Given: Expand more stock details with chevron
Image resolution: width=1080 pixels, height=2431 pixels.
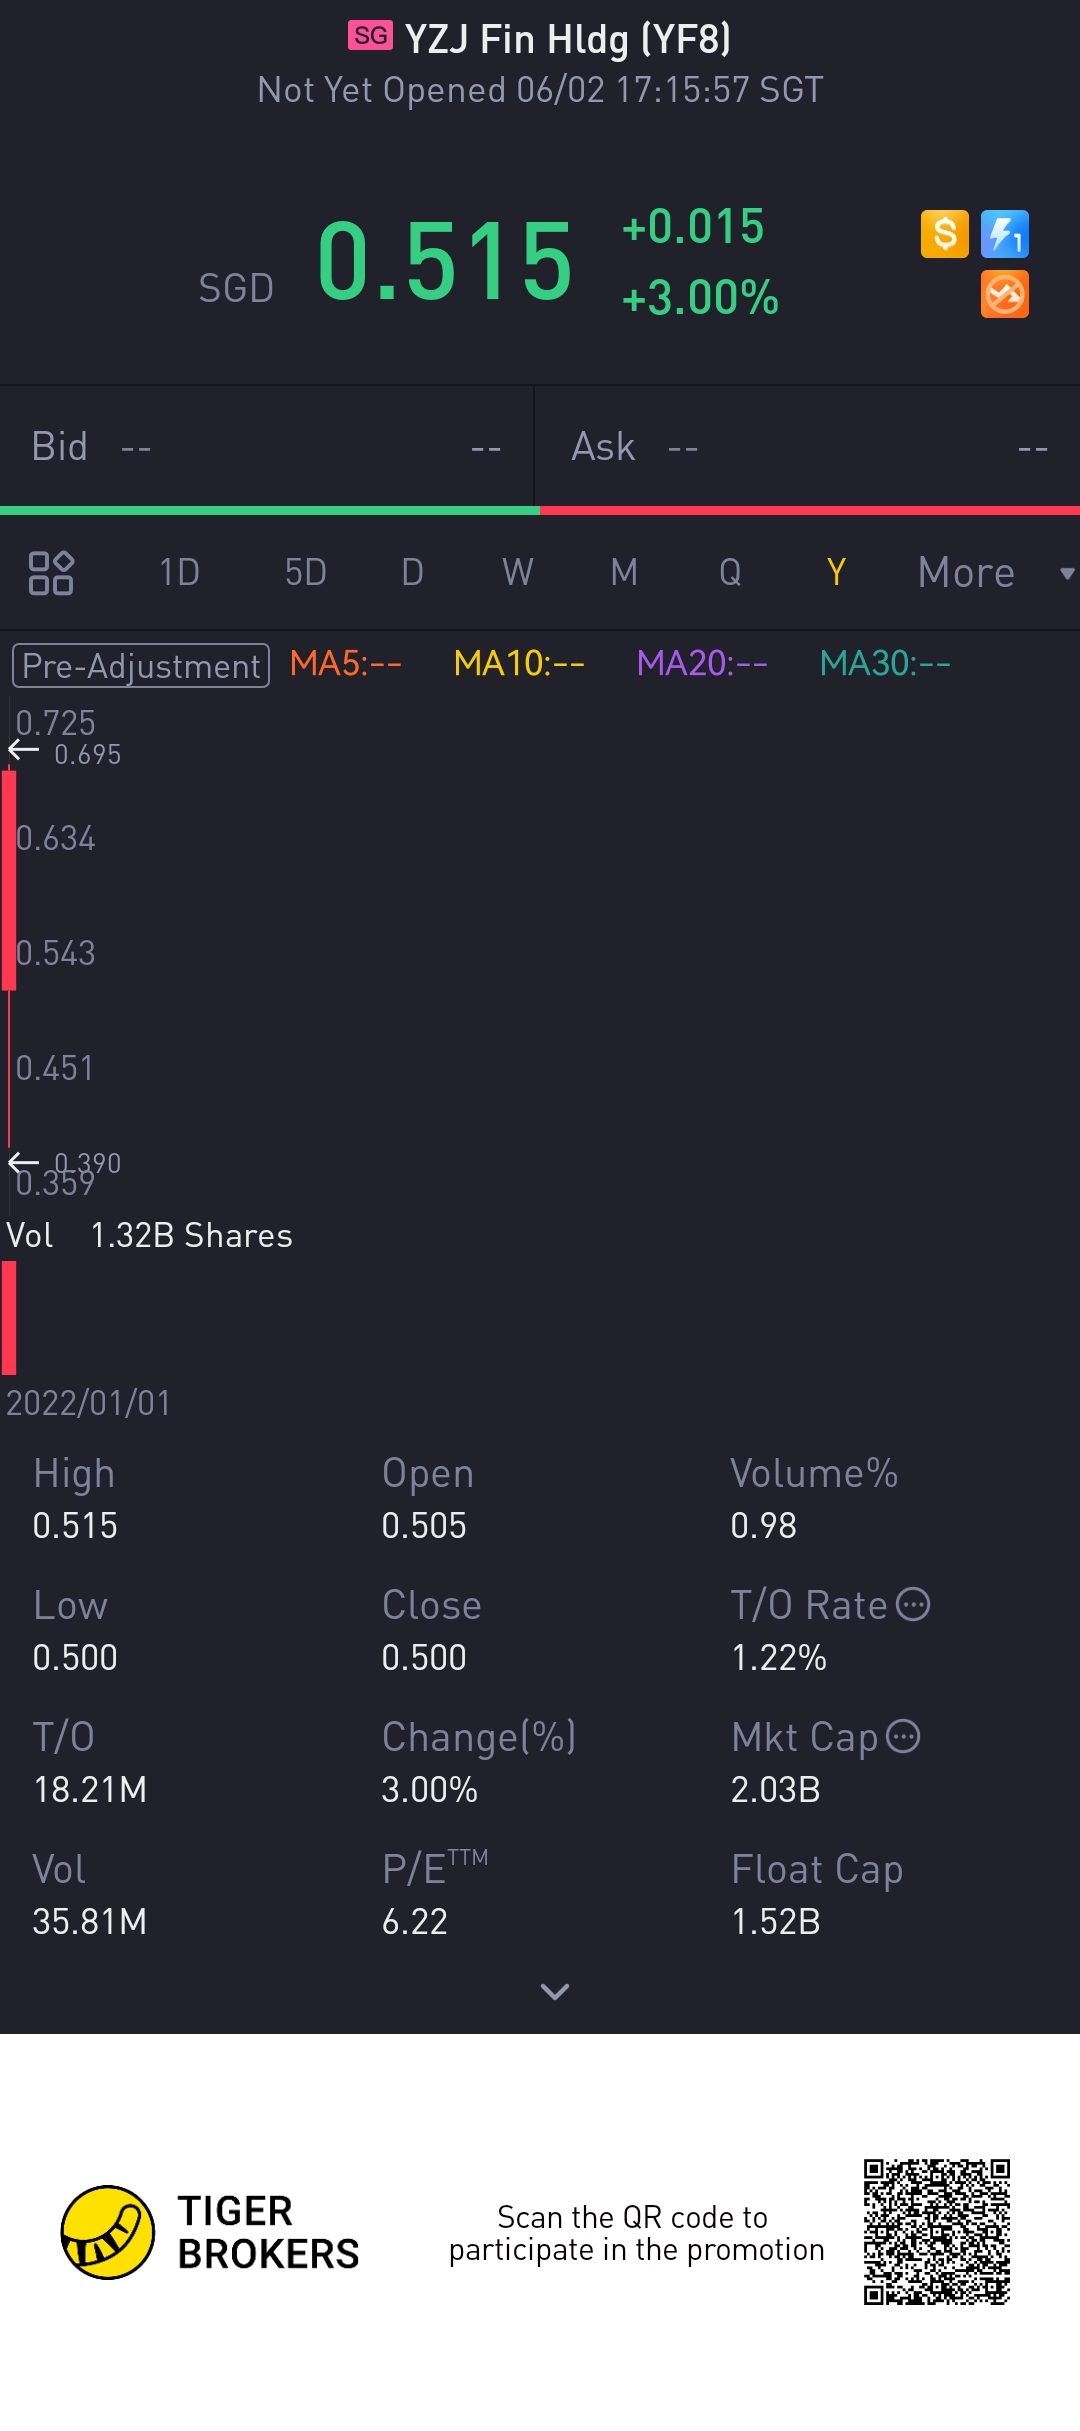Looking at the screenshot, I should point(554,1991).
